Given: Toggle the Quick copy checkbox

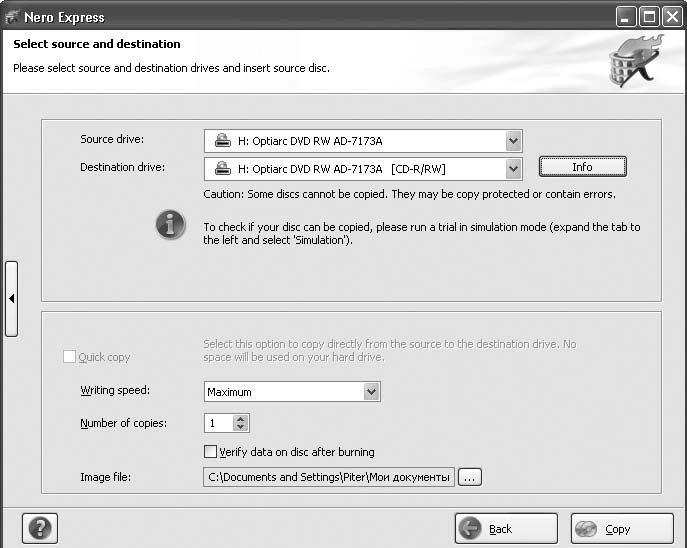Looking at the screenshot, I should click(x=69, y=357).
